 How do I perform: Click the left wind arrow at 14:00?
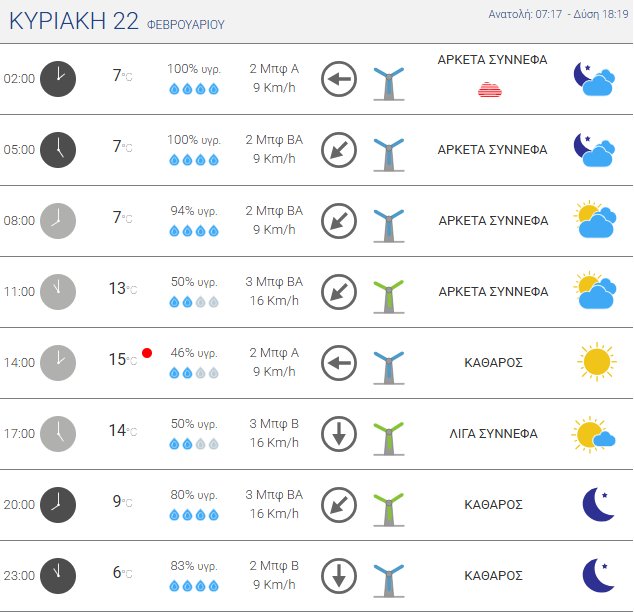click(x=339, y=362)
